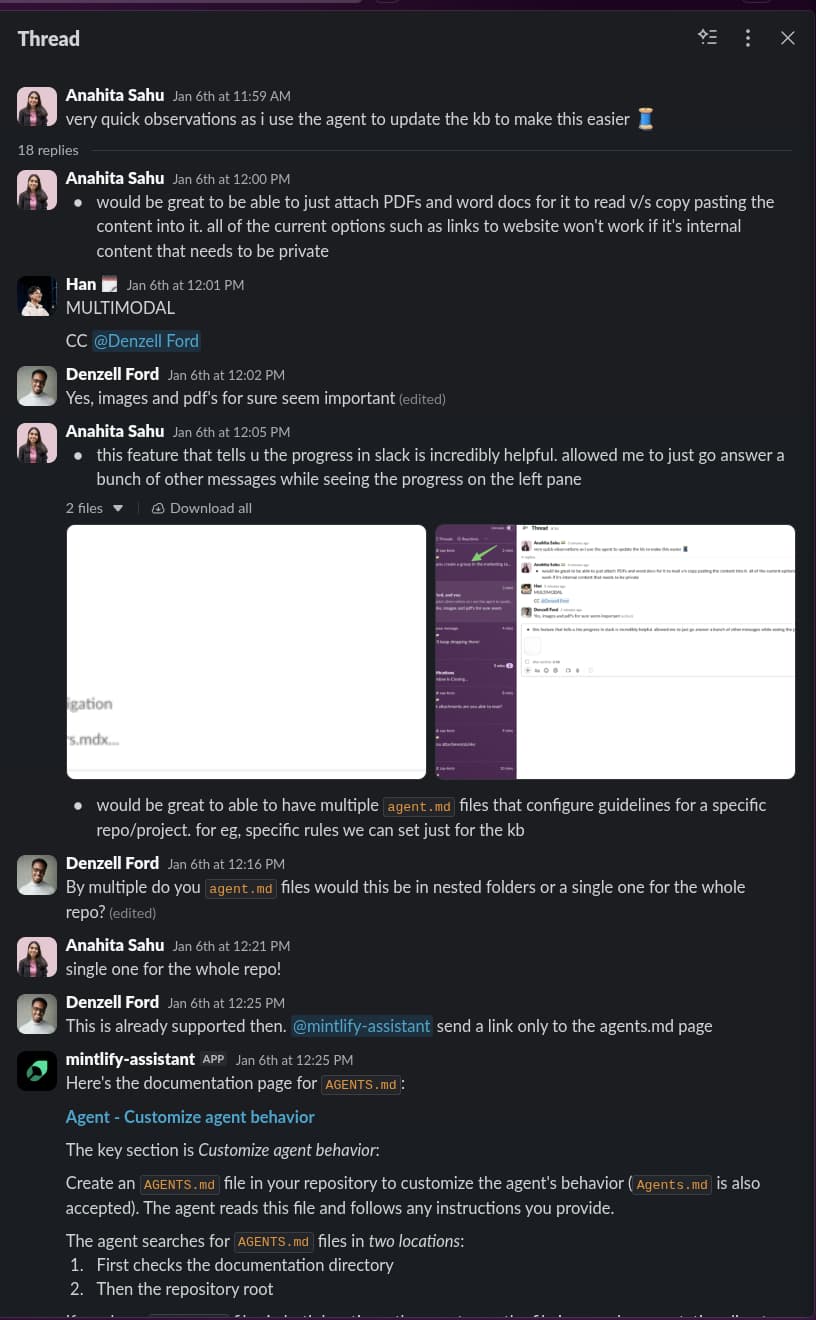Open the thread summary icon in header
The width and height of the screenshot is (816, 1320).
(708, 38)
